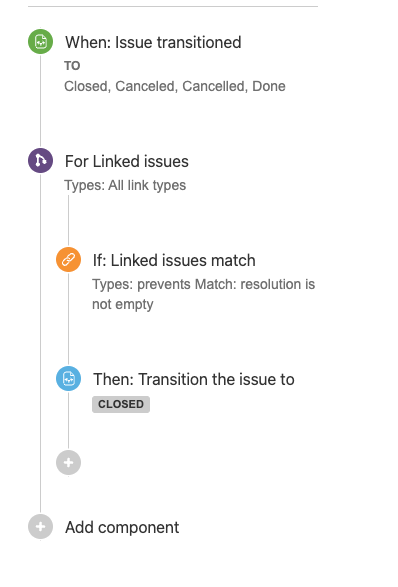398x587 pixels.
Task: Select the If: Linked issues match condition
Action: point(174,261)
